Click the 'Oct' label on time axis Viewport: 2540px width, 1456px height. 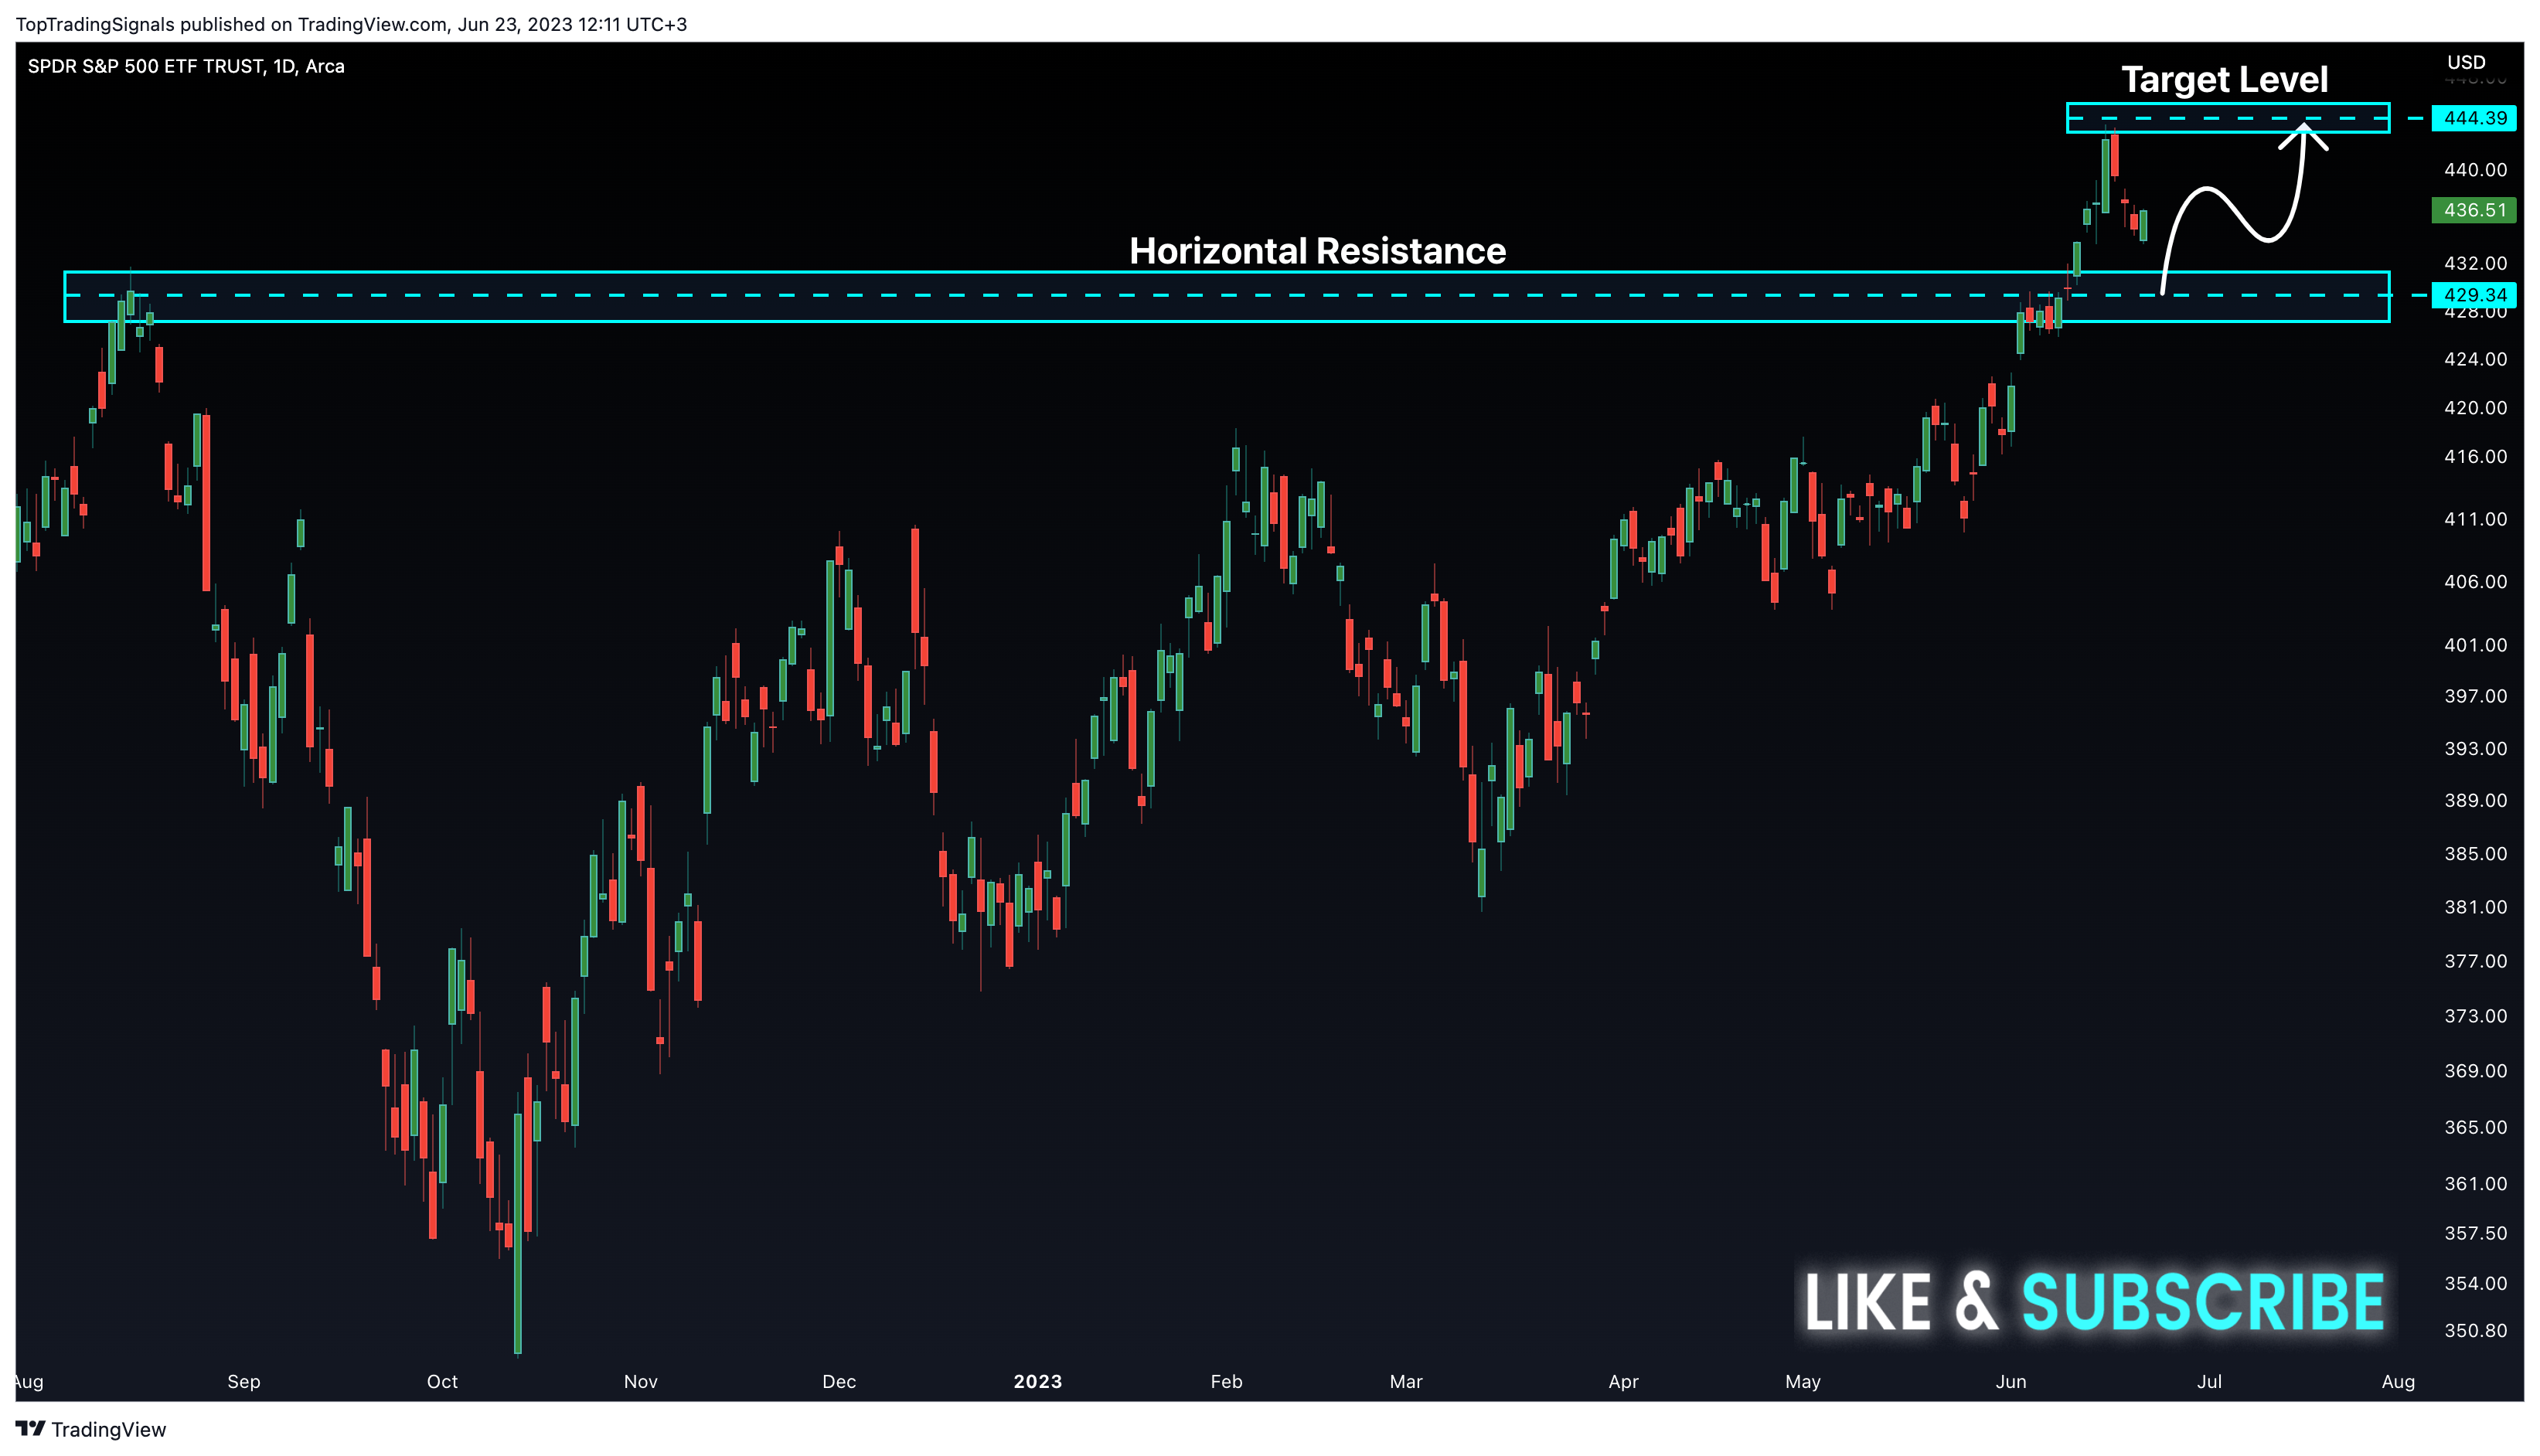click(x=442, y=1381)
